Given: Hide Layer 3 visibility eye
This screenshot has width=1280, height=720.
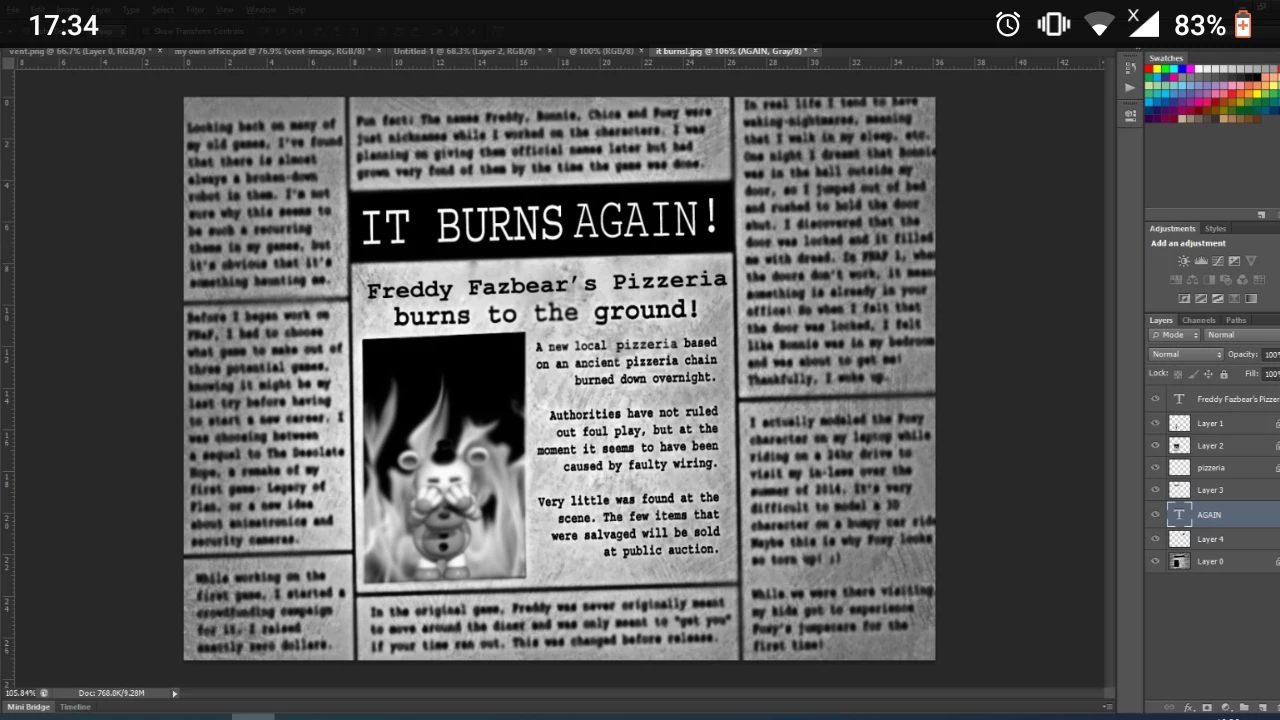Looking at the screenshot, I should tap(1155, 490).
